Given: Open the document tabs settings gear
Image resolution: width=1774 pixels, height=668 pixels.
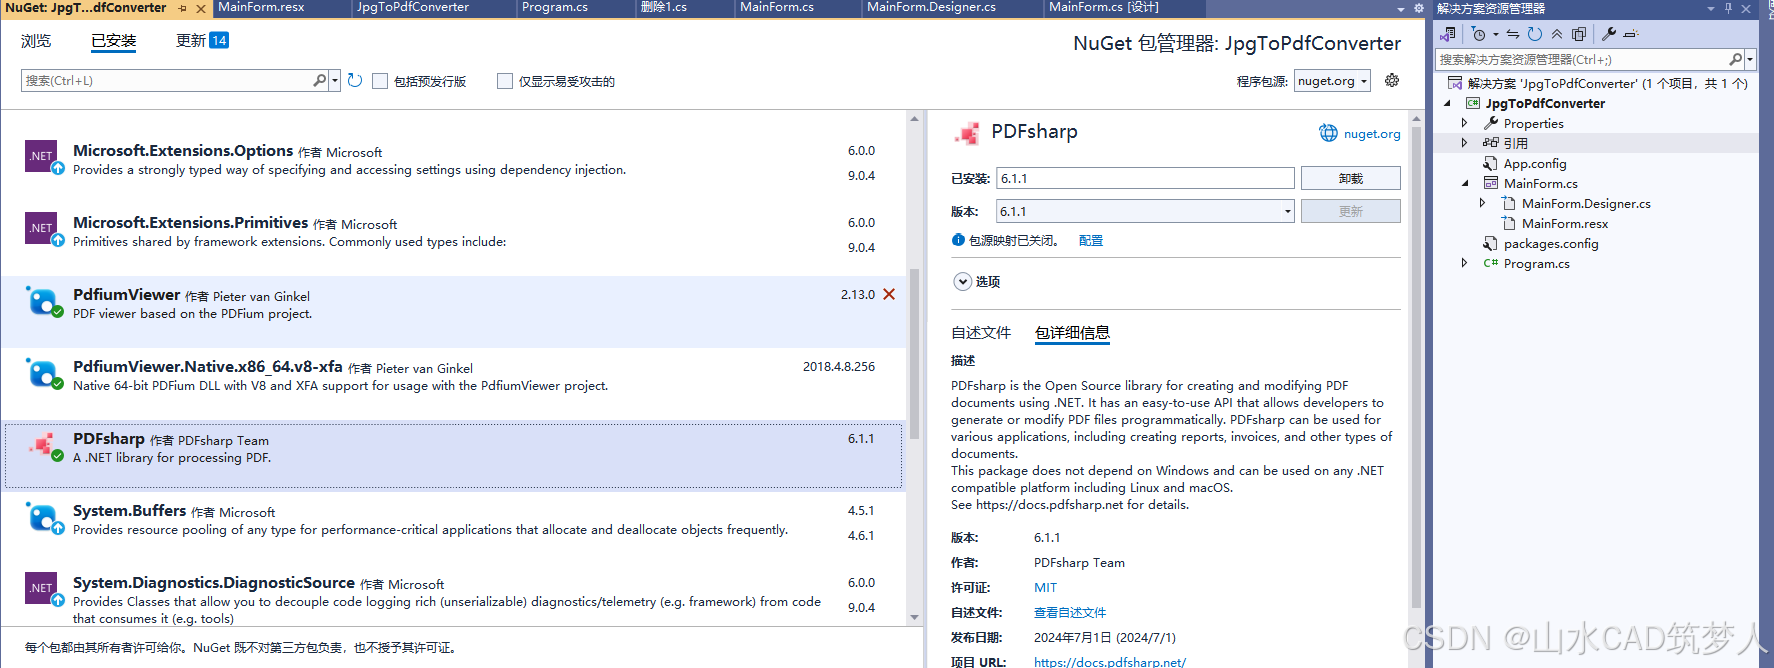Looking at the screenshot, I should (x=1418, y=8).
